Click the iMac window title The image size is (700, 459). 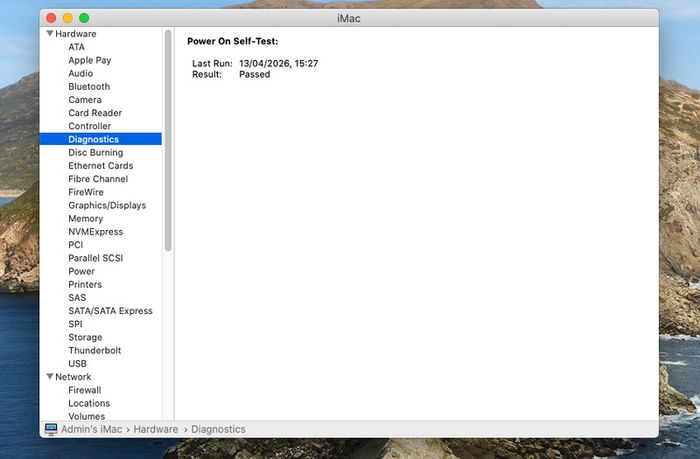[x=349, y=18]
